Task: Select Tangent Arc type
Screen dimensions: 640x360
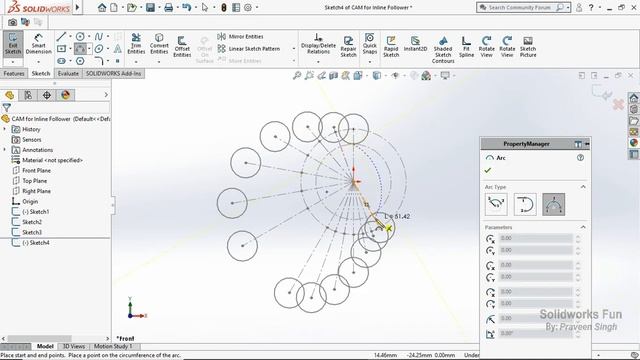Action: [525, 204]
